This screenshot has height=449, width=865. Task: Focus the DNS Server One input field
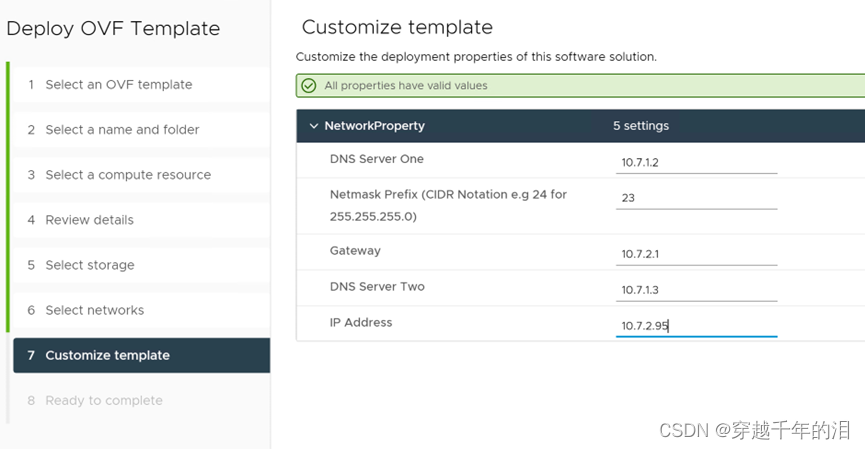(696, 162)
